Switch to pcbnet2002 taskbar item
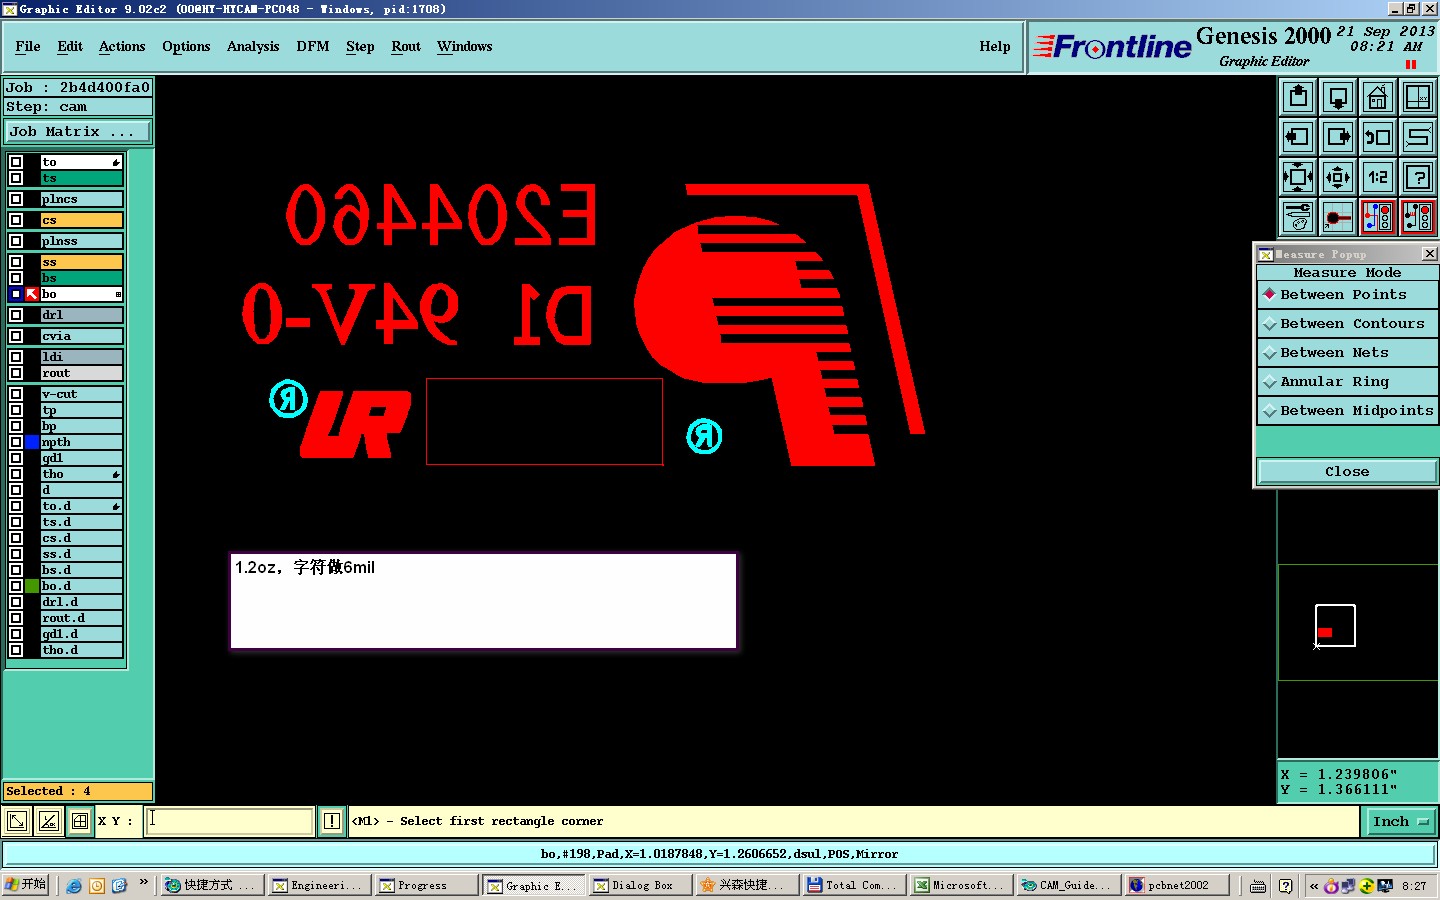This screenshot has height=900, width=1440. point(1175,885)
